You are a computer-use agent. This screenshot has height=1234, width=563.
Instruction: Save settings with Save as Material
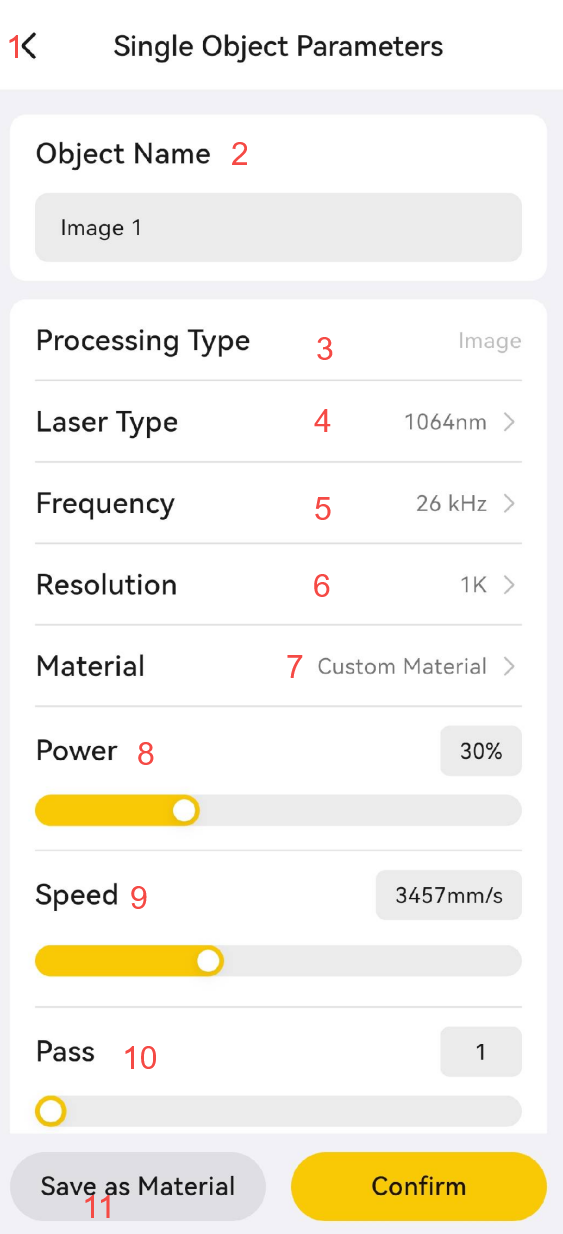pos(138,1187)
